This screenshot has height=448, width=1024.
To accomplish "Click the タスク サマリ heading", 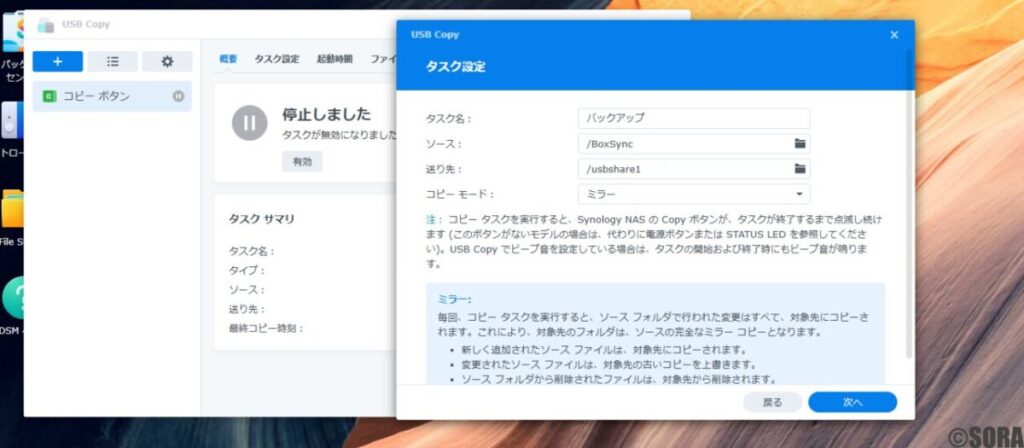I will click(261, 219).
